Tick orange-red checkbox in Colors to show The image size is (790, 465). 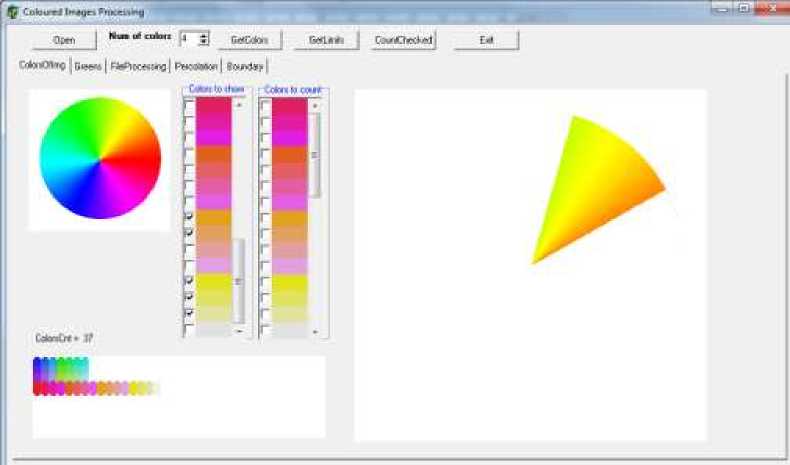point(189,154)
